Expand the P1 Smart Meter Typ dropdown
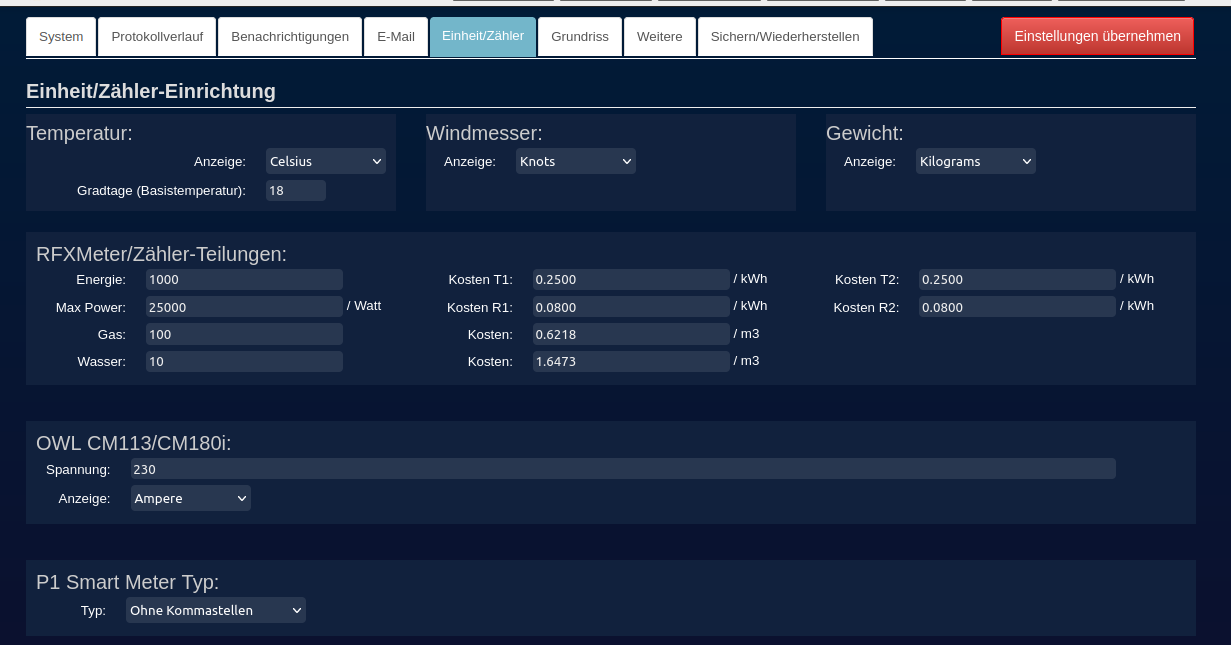 [216, 610]
